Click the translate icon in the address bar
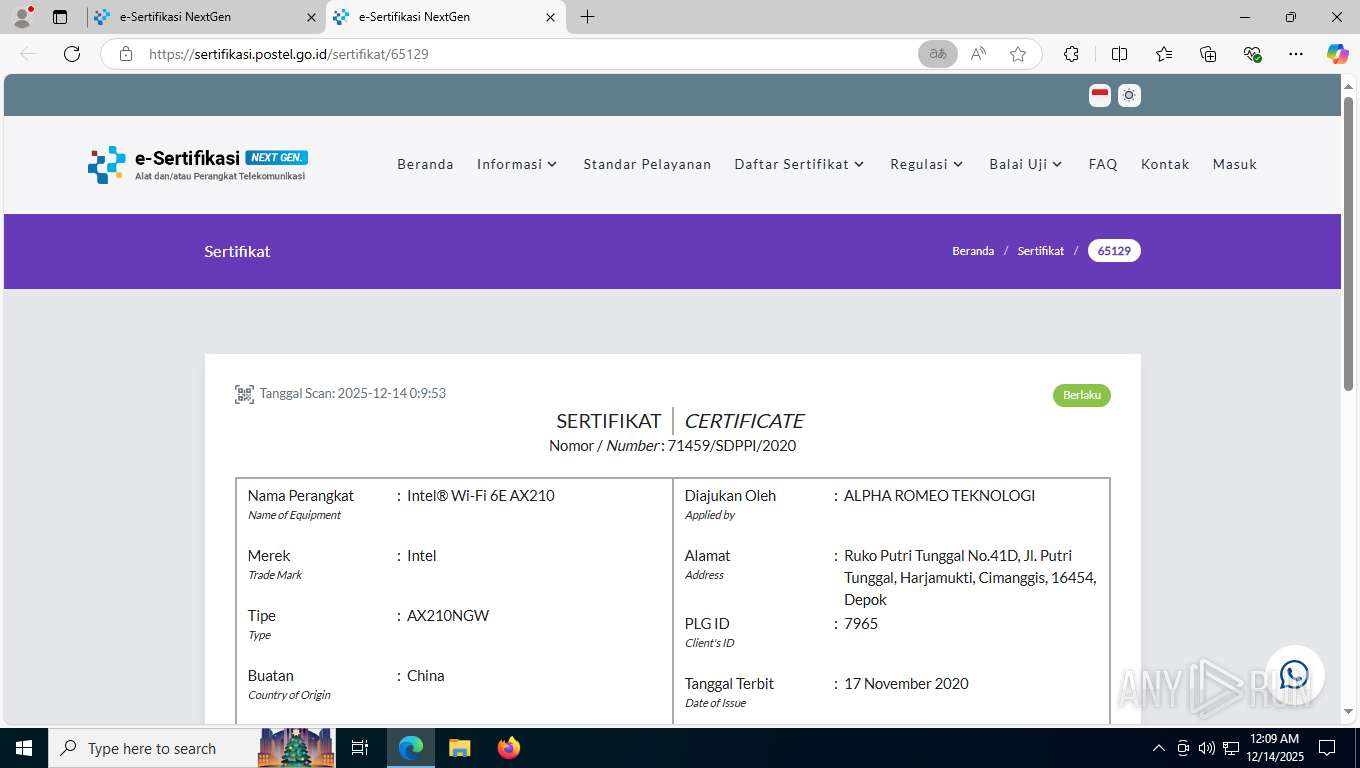 click(x=937, y=54)
